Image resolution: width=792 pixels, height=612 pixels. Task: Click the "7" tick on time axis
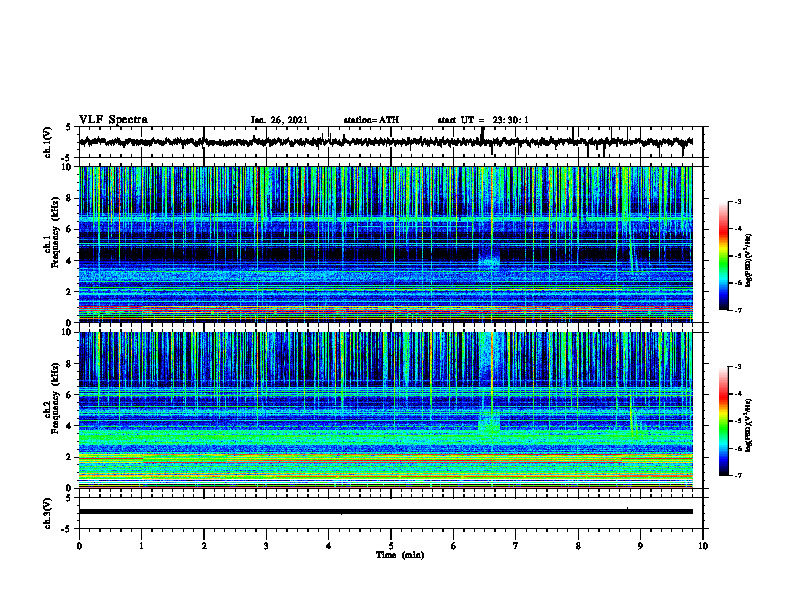[x=516, y=546]
